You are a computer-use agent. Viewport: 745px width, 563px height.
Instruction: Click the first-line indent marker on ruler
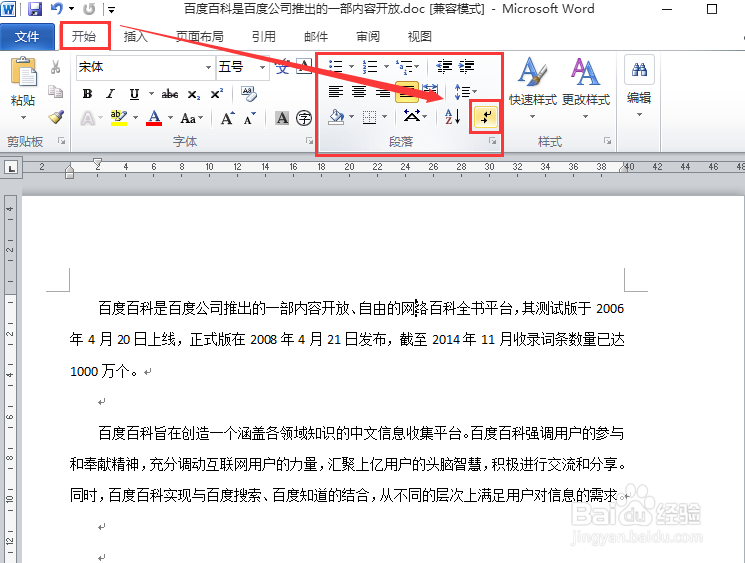click(x=97, y=162)
